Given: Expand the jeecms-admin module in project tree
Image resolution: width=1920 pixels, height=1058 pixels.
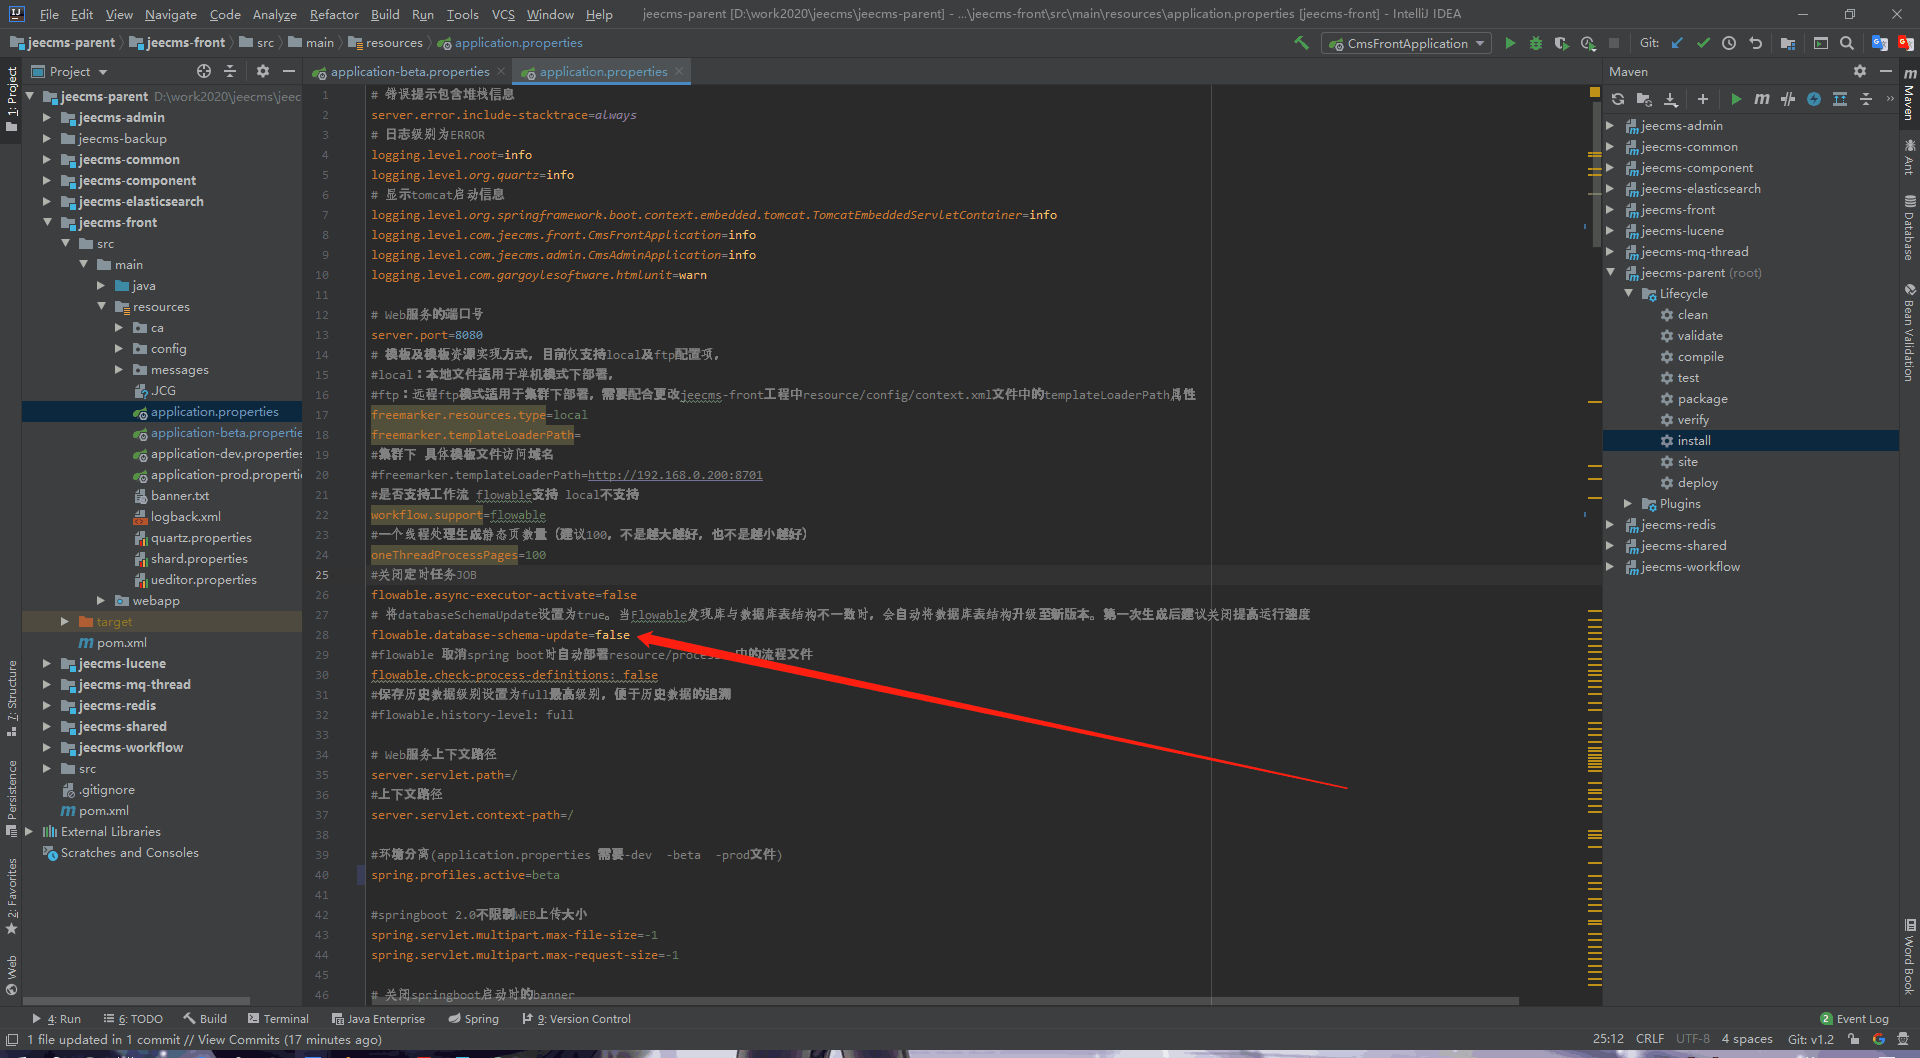Looking at the screenshot, I should tap(47, 117).
